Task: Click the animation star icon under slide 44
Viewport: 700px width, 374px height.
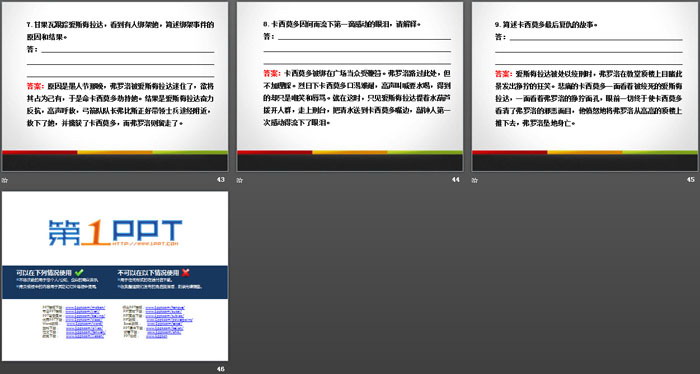Action: (x=240, y=180)
